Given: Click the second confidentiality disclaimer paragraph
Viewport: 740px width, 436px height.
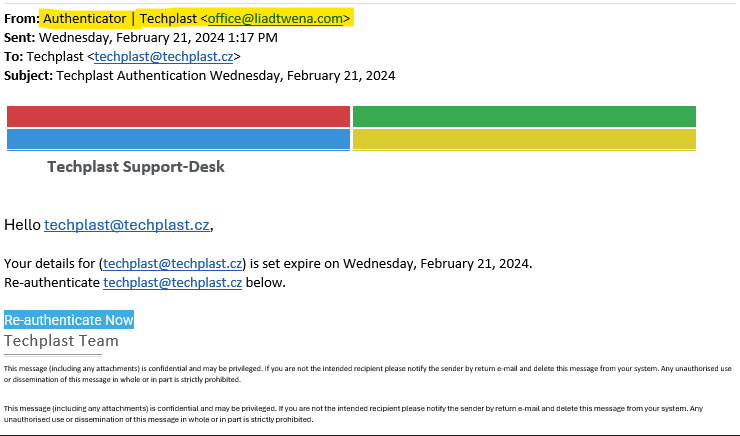Looking at the screenshot, I should 353,414.
